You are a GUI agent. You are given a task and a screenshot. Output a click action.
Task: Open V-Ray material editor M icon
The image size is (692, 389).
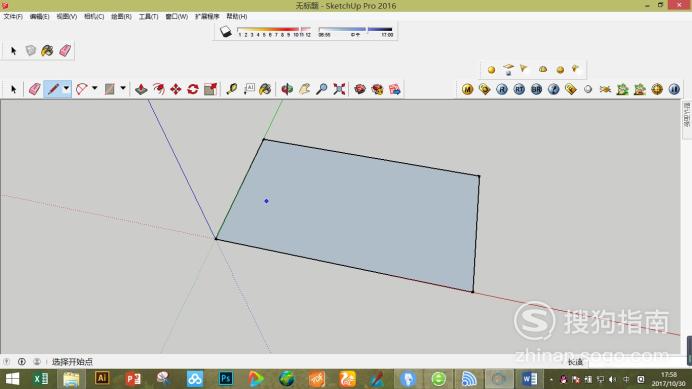(467, 89)
